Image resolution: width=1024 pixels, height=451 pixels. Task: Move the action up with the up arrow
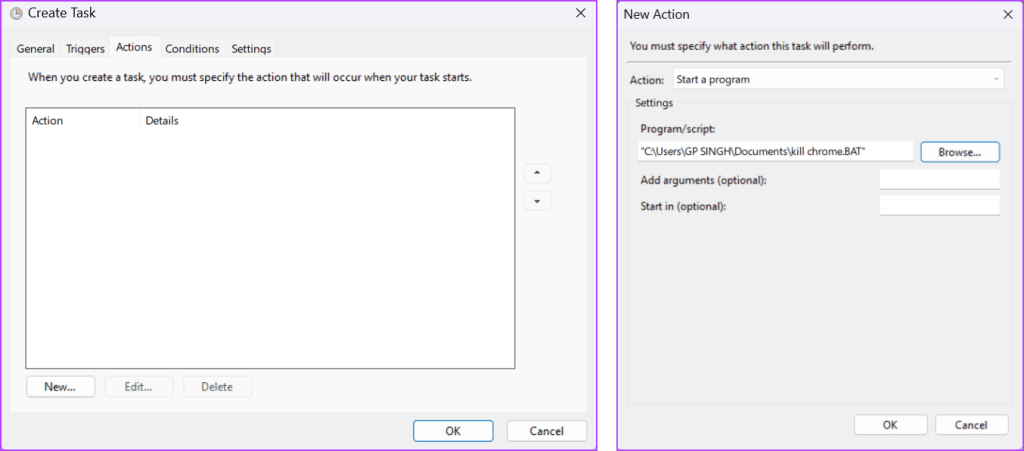coord(537,173)
